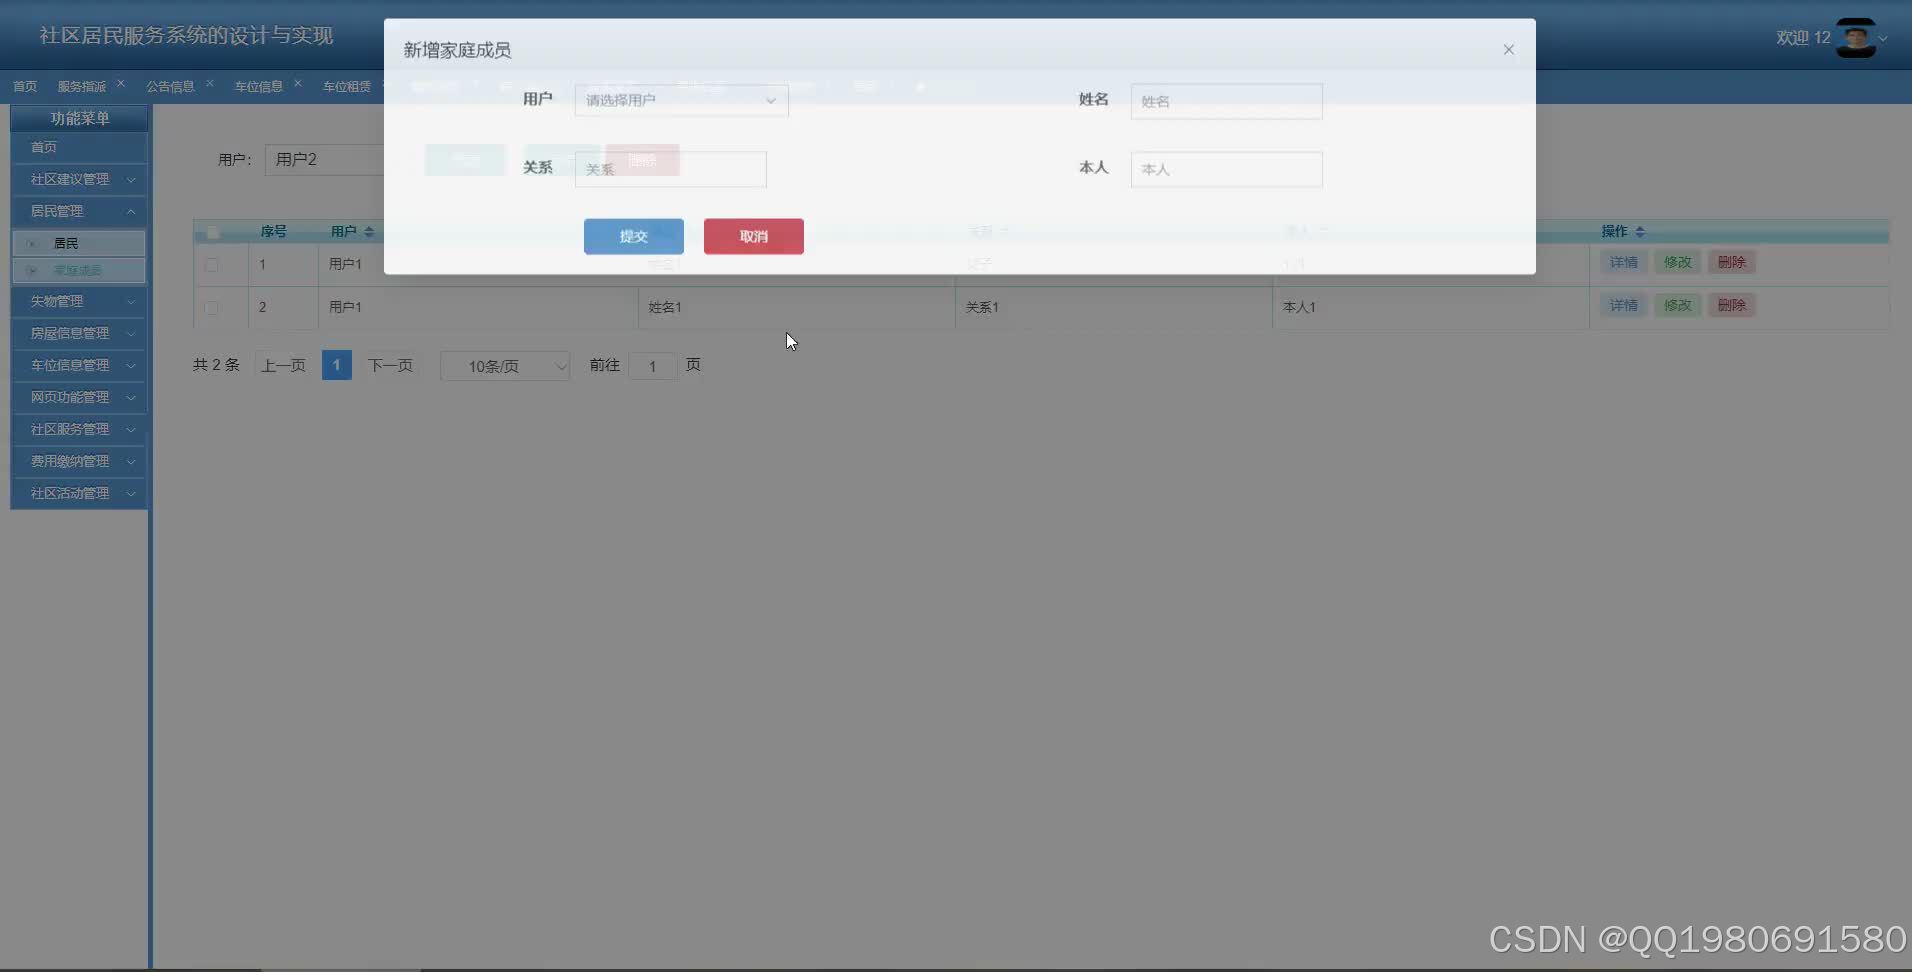
Task: Close the 新增家庭成员 dialog with the X
Action: (x=1508, y=50)
